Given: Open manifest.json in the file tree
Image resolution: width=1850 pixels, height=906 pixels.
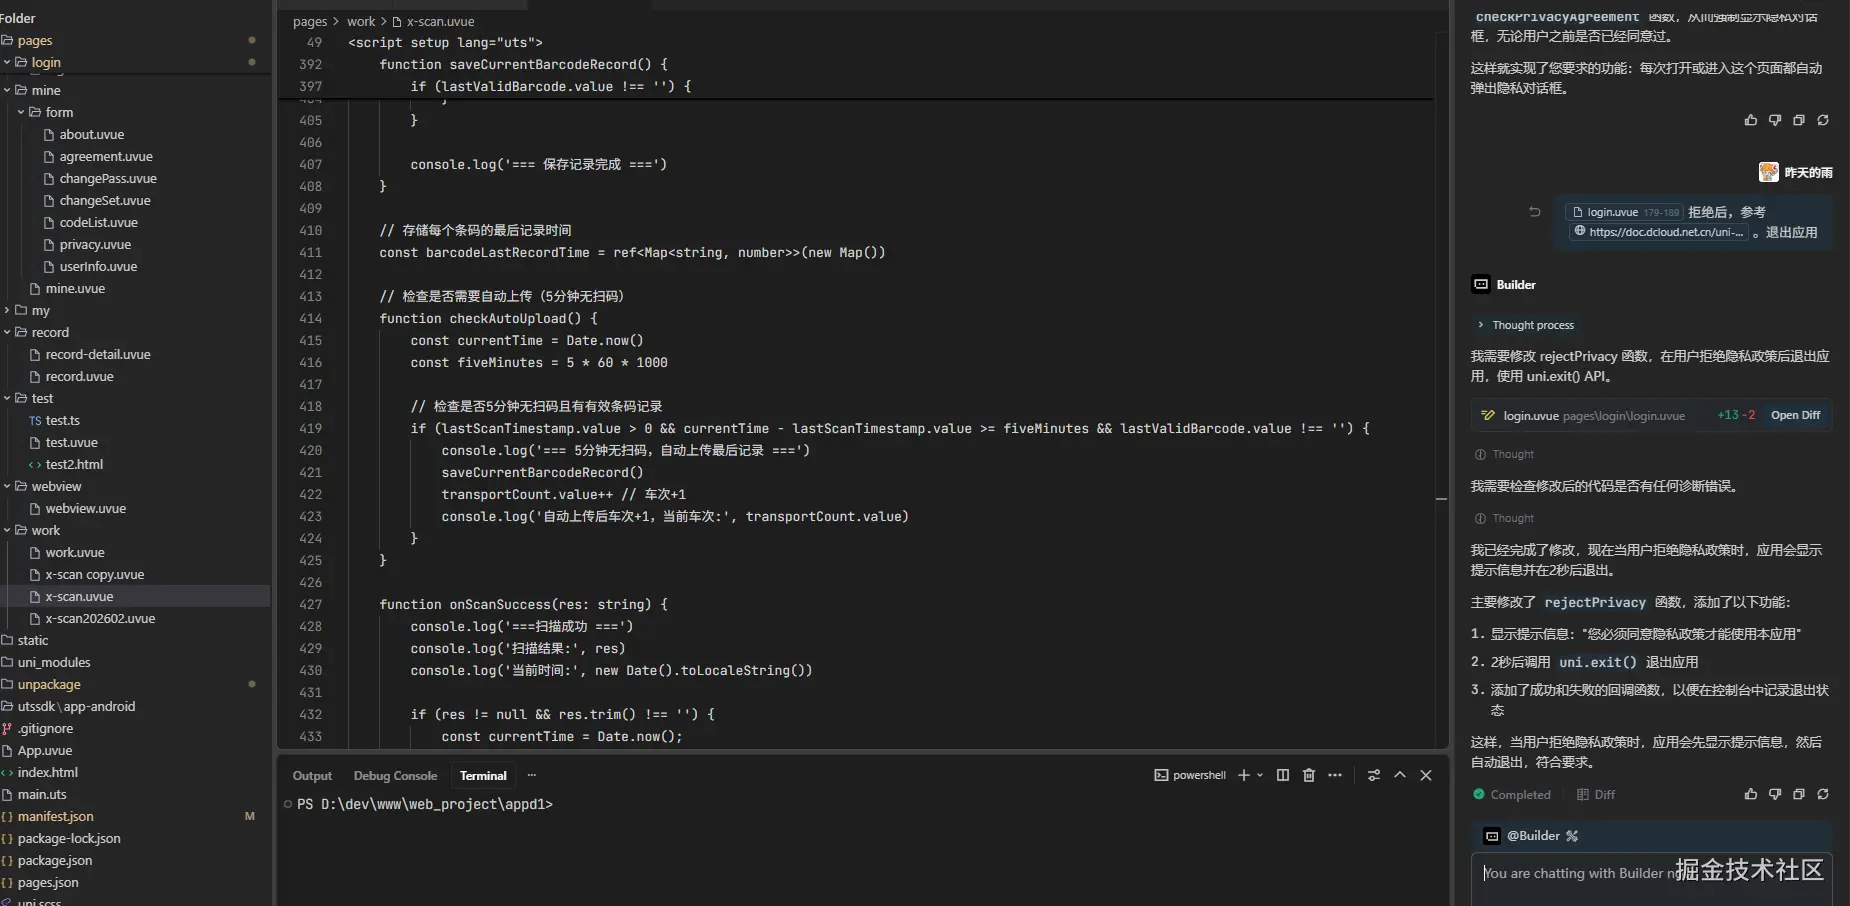Looking at the screenshot, I should [x=55, y=816].
